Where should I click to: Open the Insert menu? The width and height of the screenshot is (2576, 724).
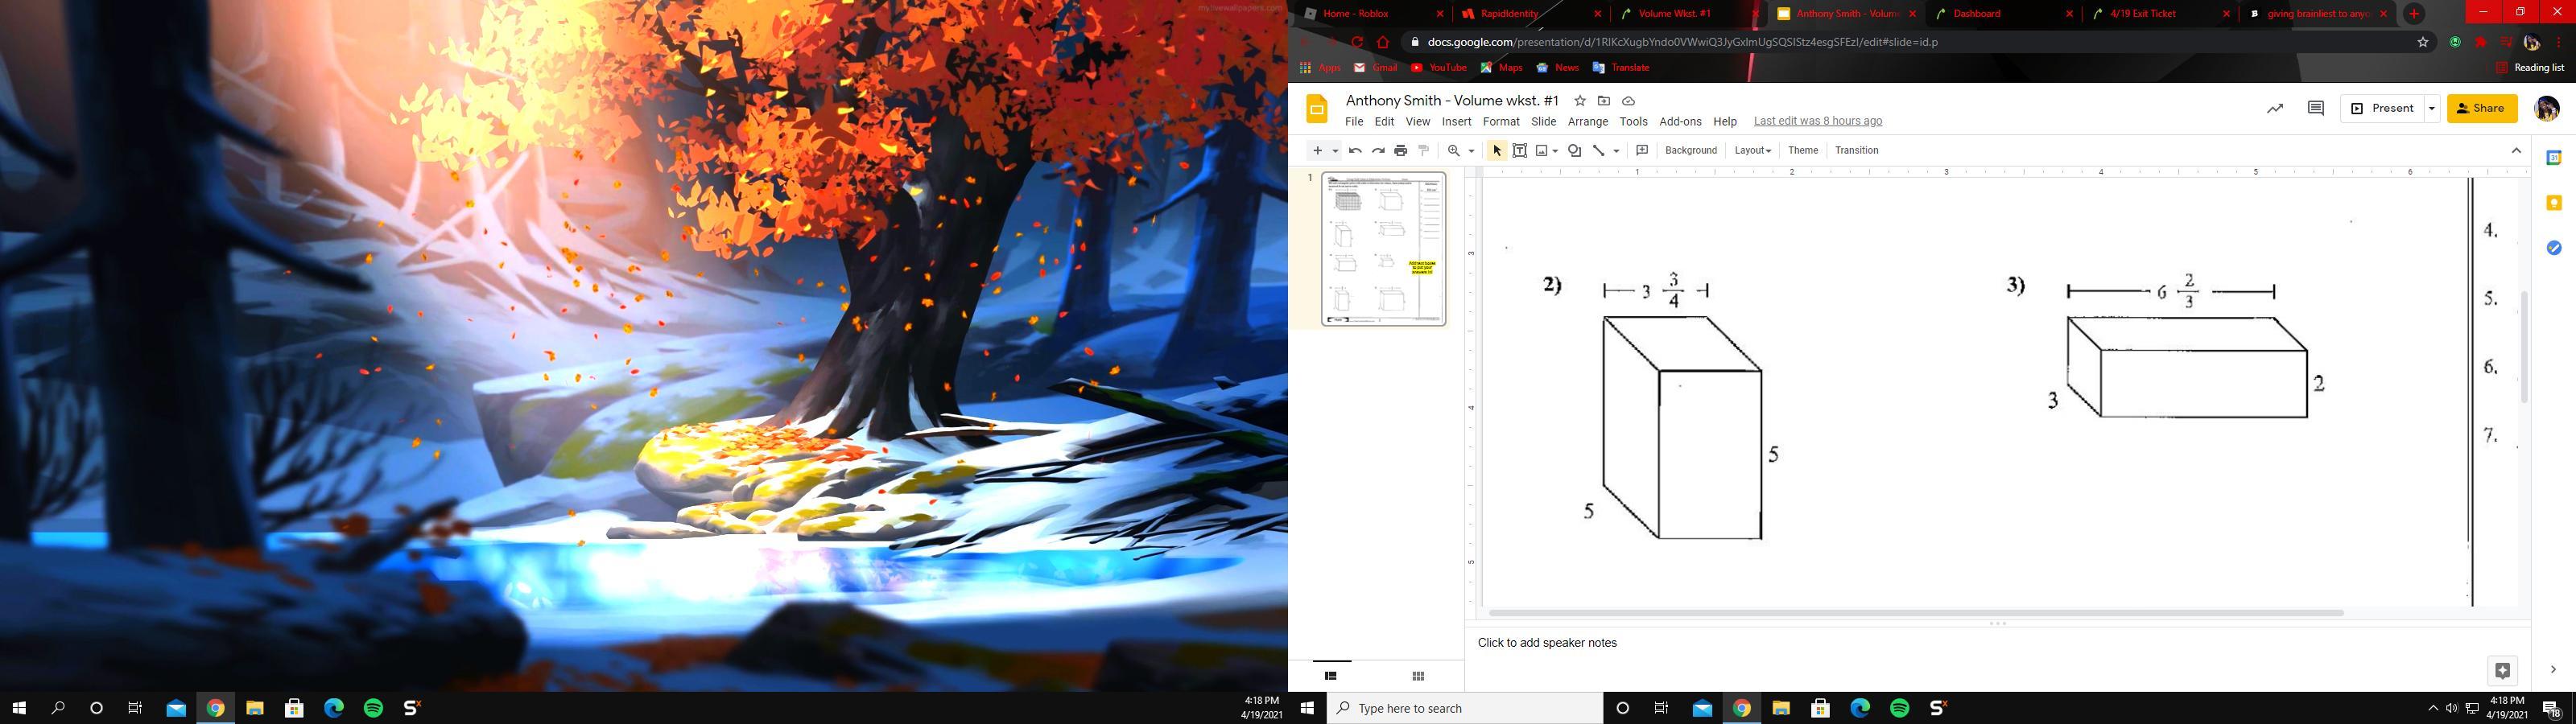(x=1456, y=121)
